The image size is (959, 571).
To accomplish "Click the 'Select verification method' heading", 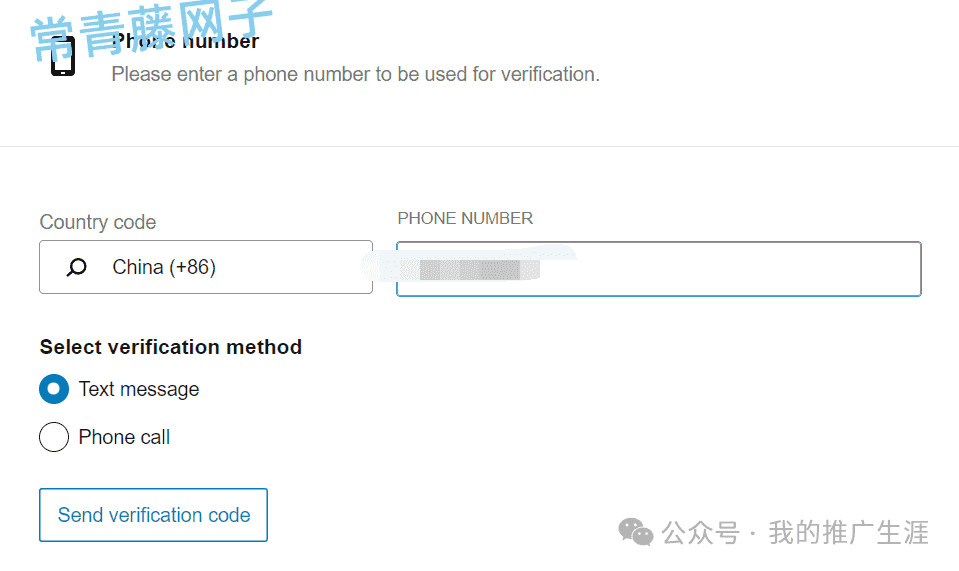I will click(x=171, y=347).
